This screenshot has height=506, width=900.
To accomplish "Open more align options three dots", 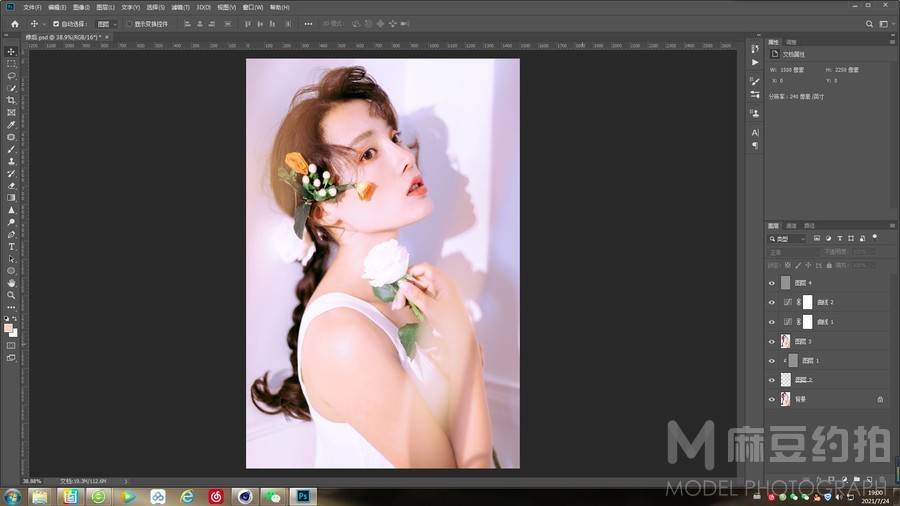I will (308, 24).
